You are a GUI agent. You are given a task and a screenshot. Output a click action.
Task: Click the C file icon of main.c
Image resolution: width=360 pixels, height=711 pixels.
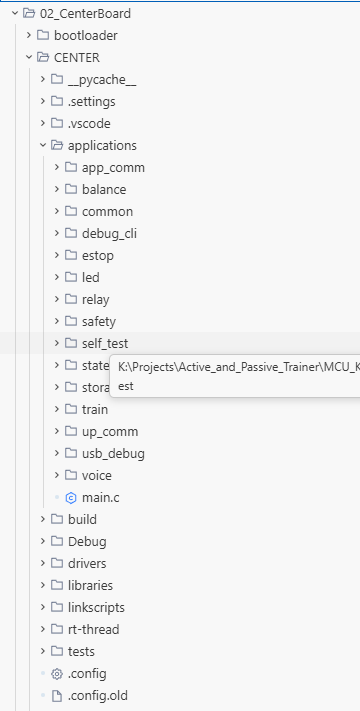pyautogui.click(x=71, y=498)
